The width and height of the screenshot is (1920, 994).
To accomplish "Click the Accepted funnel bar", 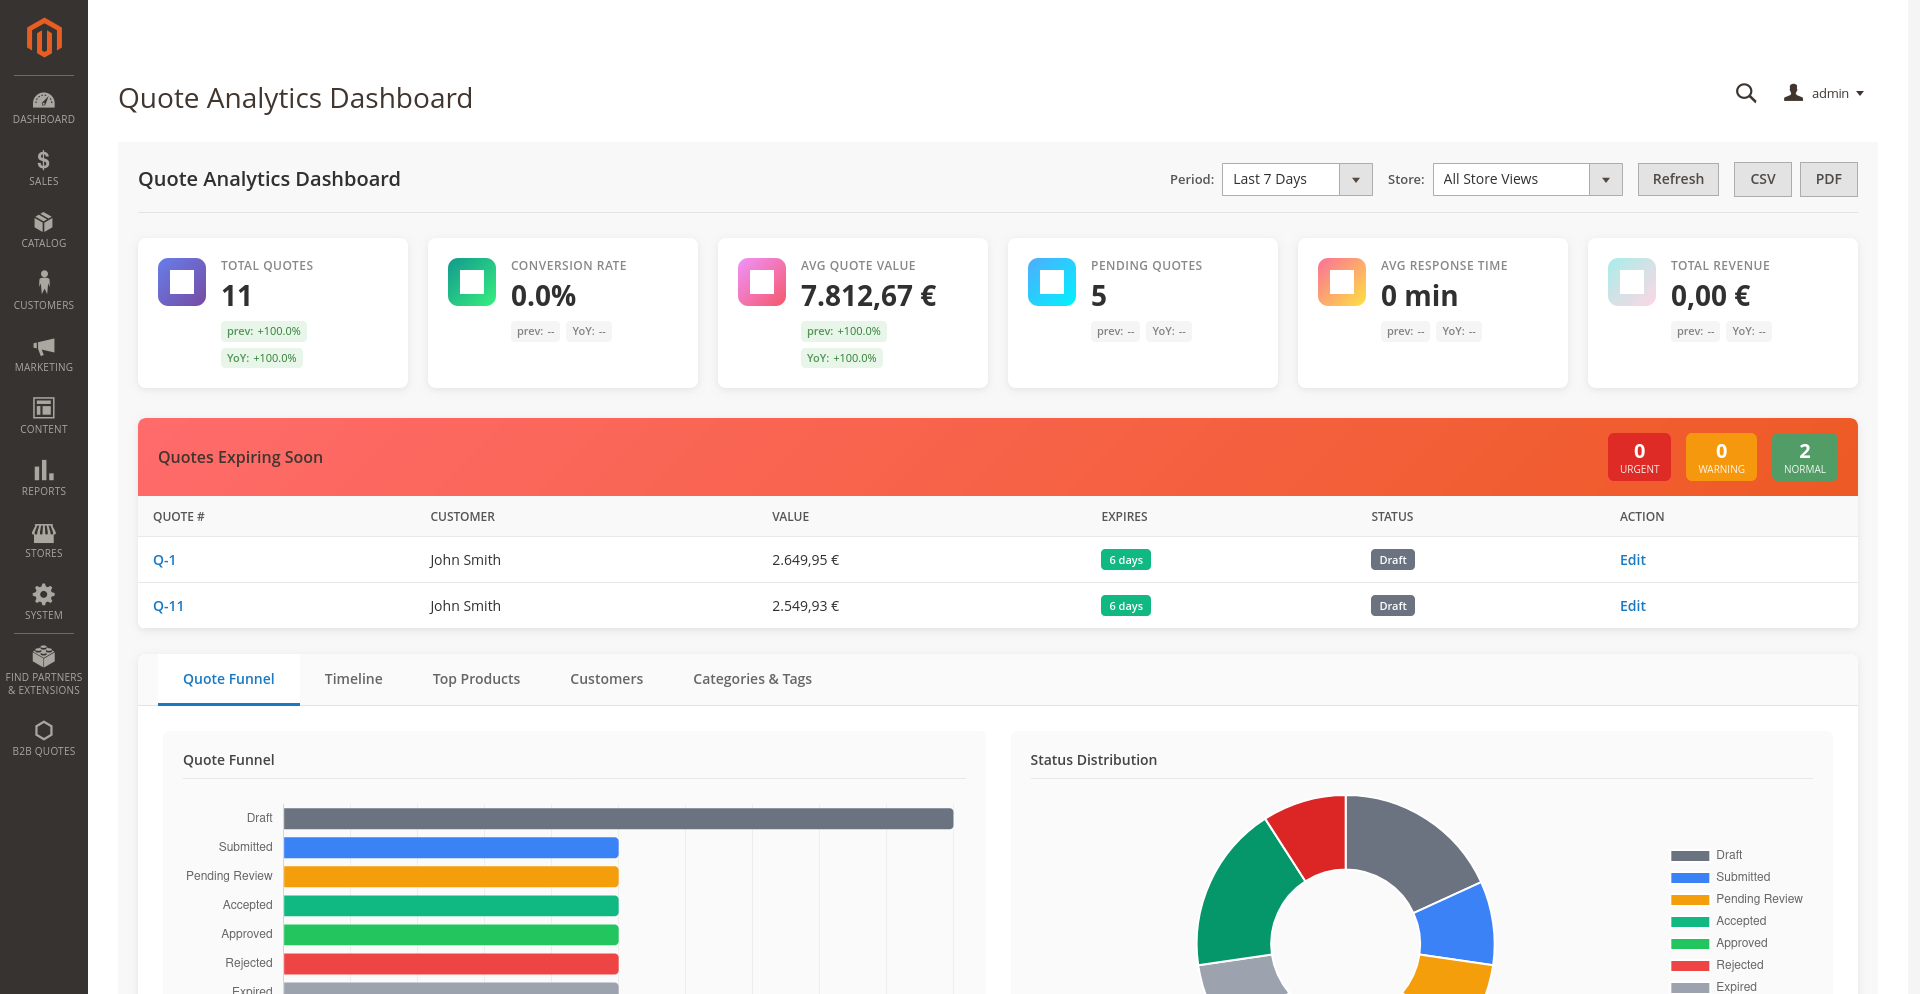I will point(451,906).
